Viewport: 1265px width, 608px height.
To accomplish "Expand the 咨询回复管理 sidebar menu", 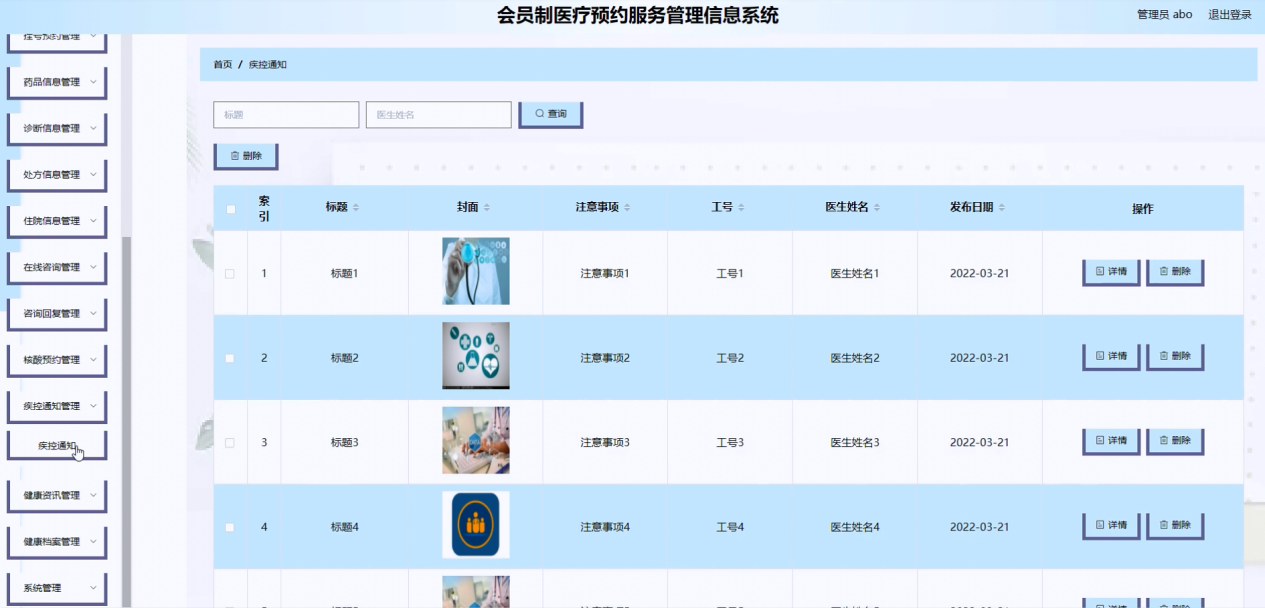I will [x=57, y=314].
